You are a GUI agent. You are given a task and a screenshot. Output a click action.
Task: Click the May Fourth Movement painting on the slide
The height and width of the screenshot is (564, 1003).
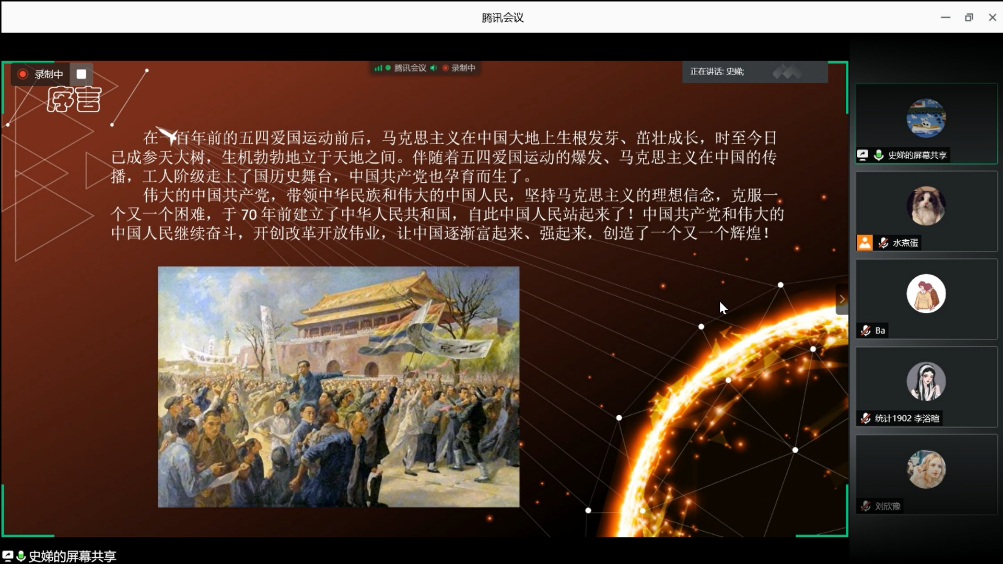(338, 386)
